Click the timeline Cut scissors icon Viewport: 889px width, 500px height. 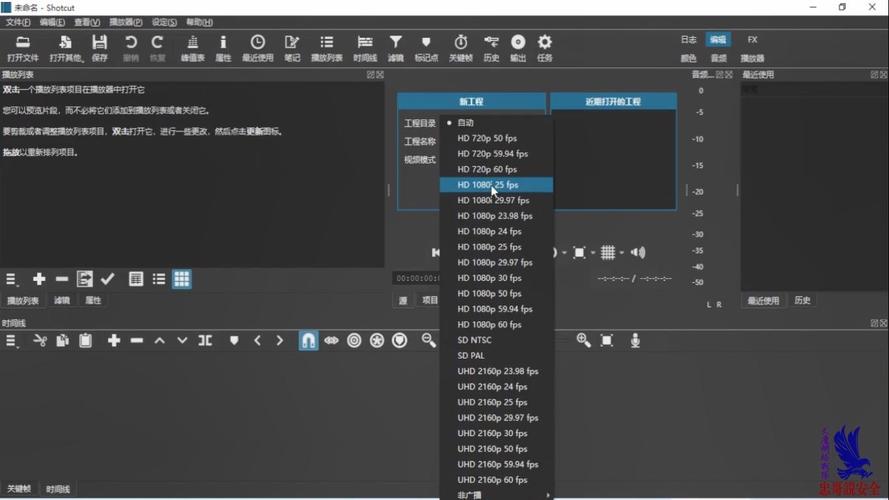[x=40, y=340]
